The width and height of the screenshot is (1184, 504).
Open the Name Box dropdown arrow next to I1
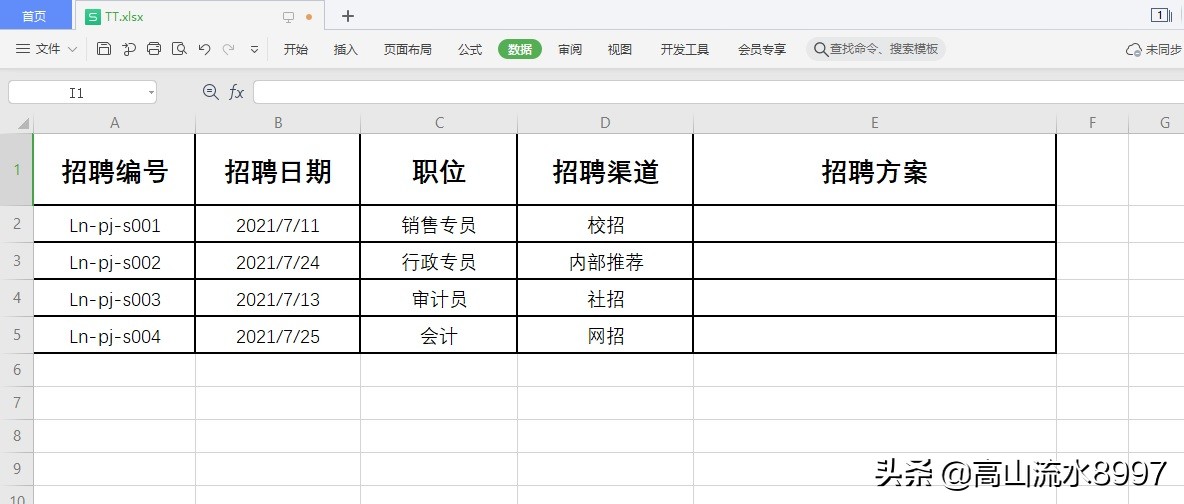click(151, 93)
